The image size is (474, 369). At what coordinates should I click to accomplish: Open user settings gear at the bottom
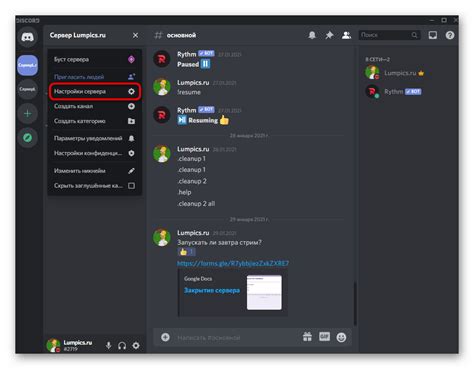(x=136, y=346)
